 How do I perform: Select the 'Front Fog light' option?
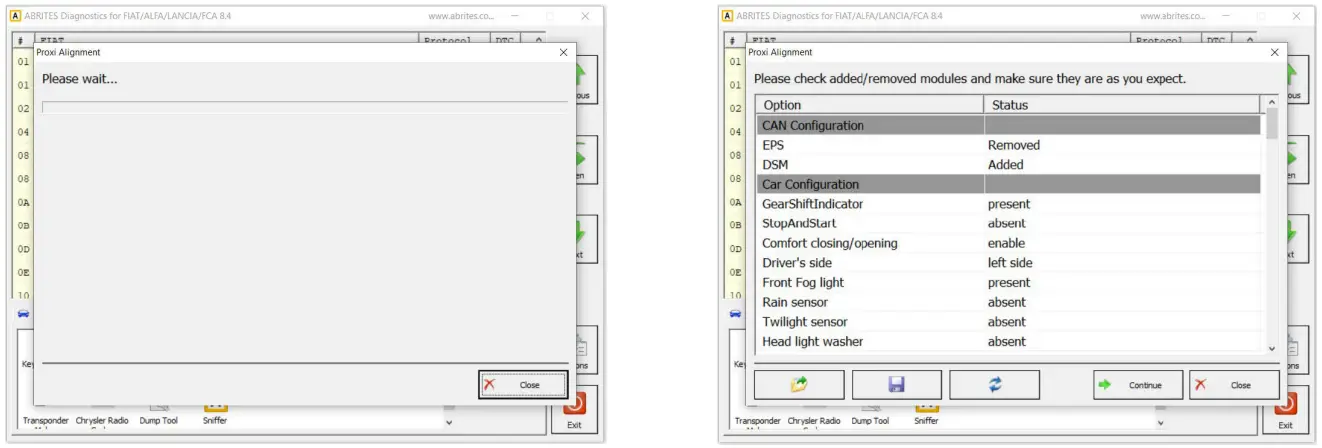click(1008, 282)
